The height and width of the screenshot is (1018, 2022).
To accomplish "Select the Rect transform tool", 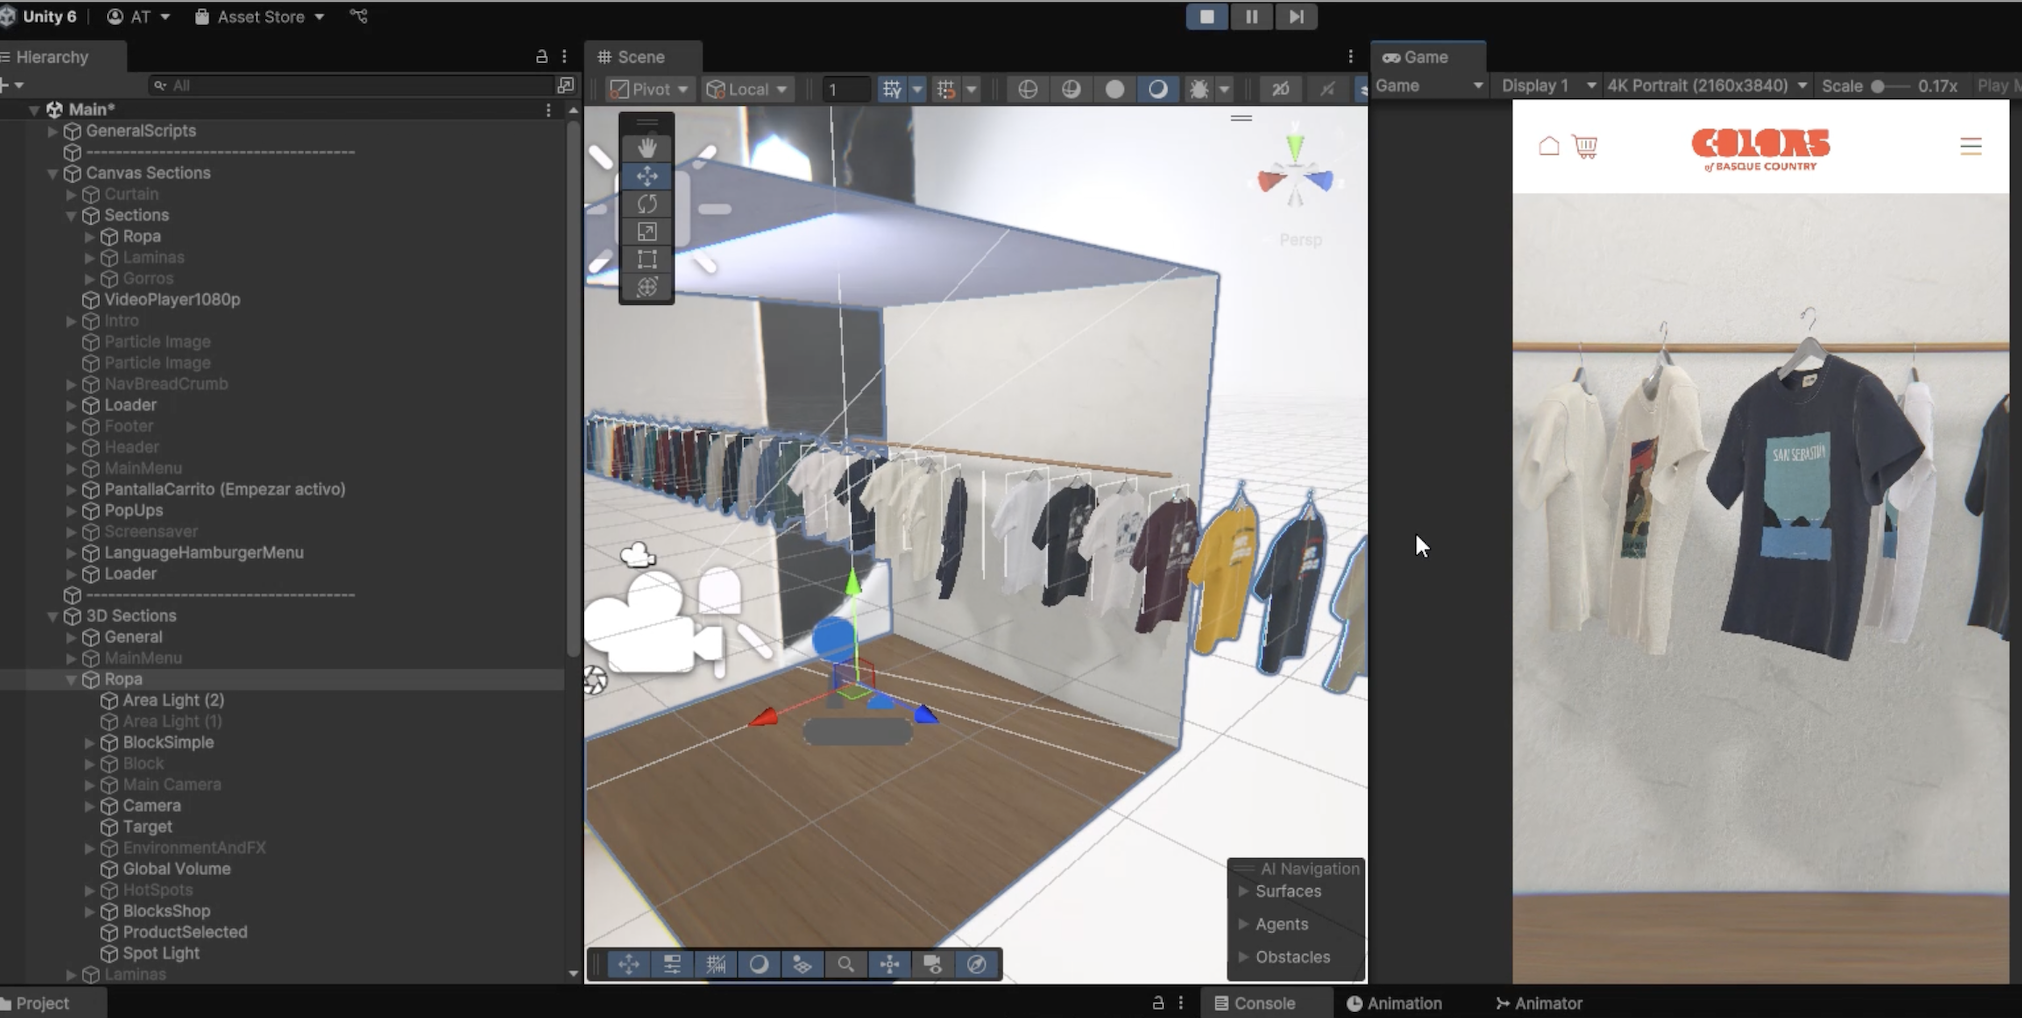I will (647, 260).
